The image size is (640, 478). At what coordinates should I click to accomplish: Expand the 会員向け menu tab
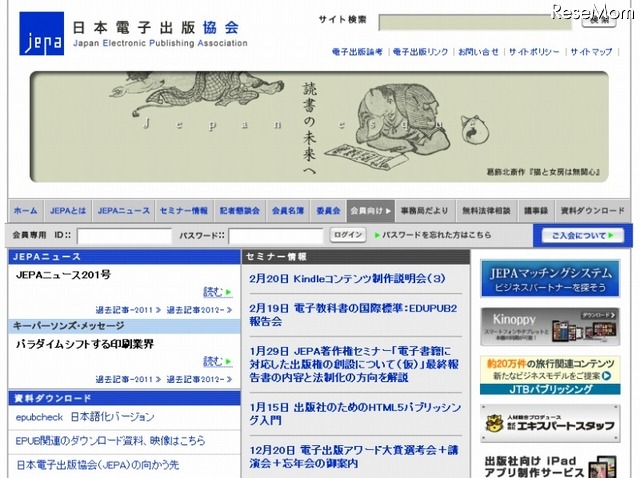(x=371, y=211)
